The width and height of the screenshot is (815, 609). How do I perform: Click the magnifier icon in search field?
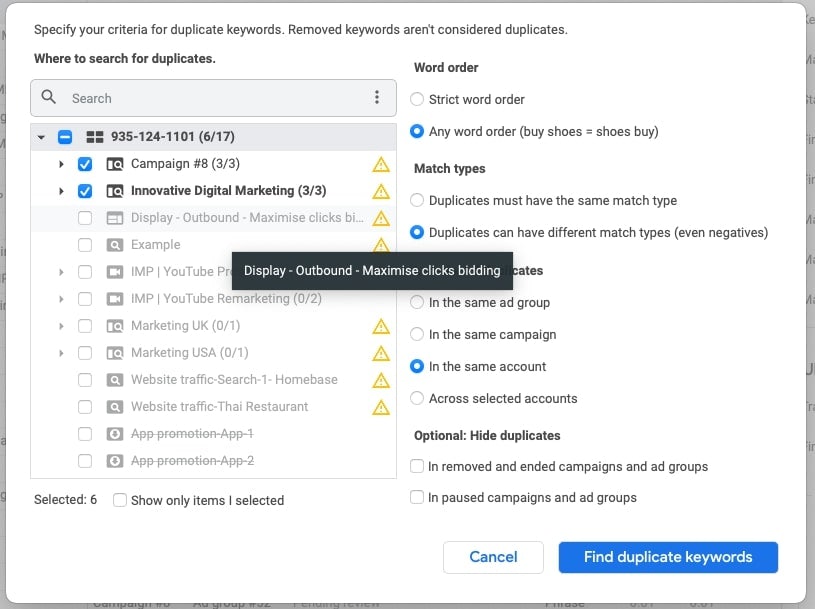(x=49, y=98)
